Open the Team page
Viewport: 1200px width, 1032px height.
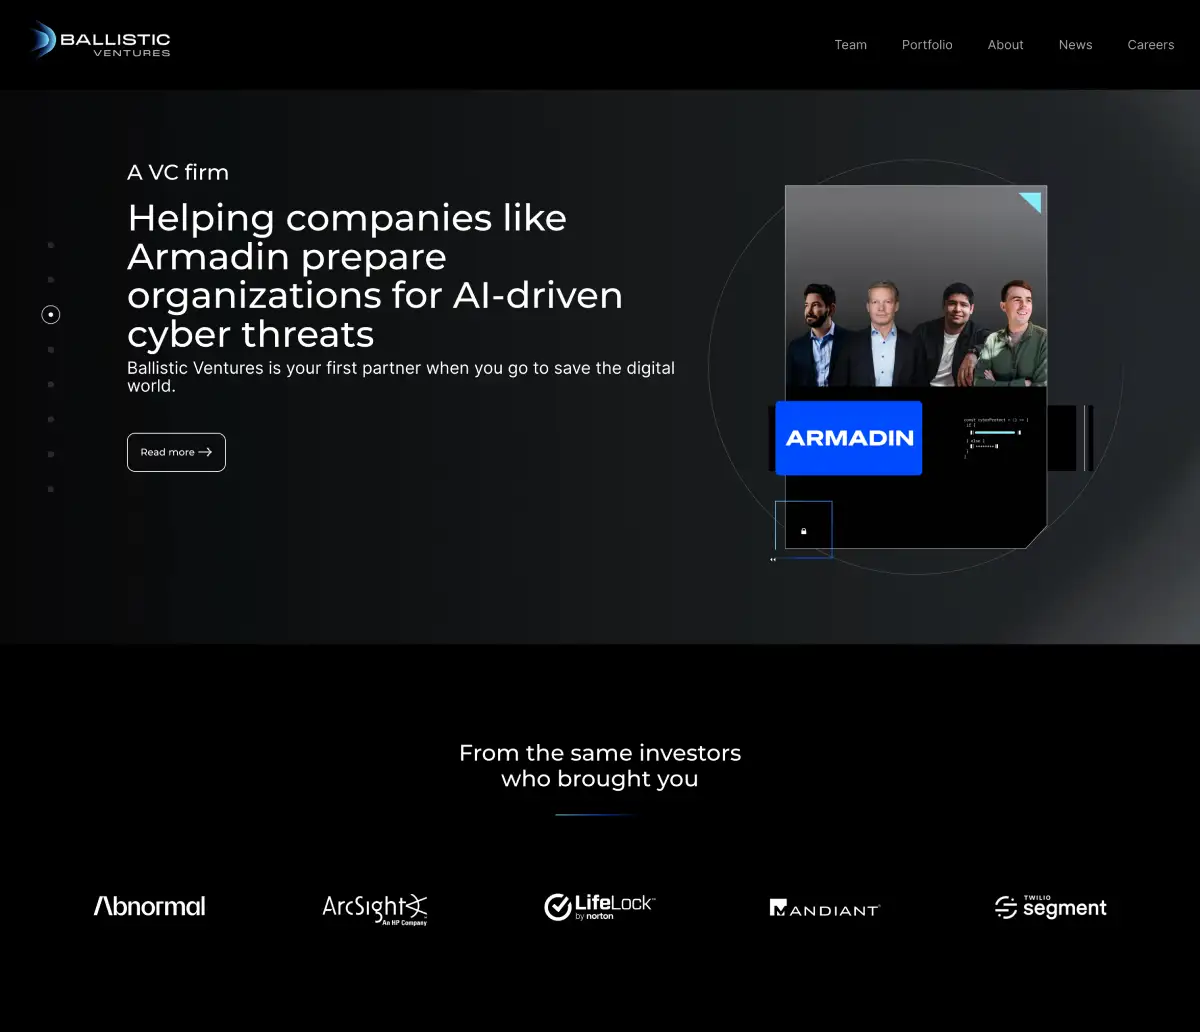coord(851,45)
